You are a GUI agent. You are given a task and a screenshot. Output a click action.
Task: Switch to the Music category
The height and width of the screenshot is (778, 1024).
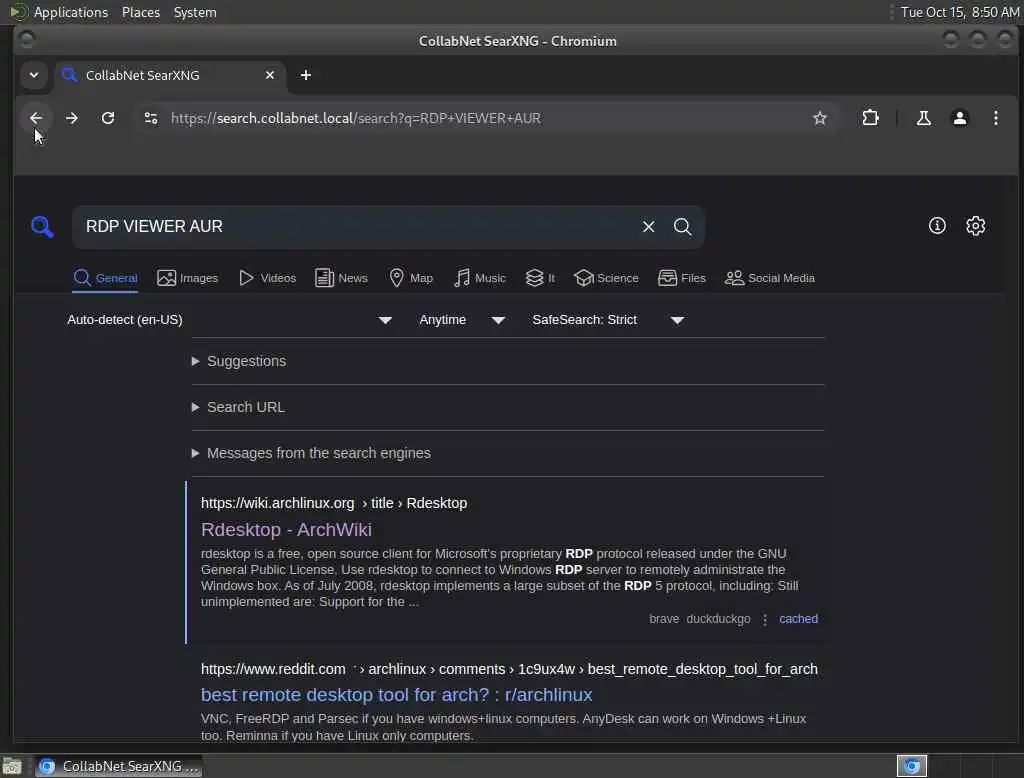pos(479,278)
